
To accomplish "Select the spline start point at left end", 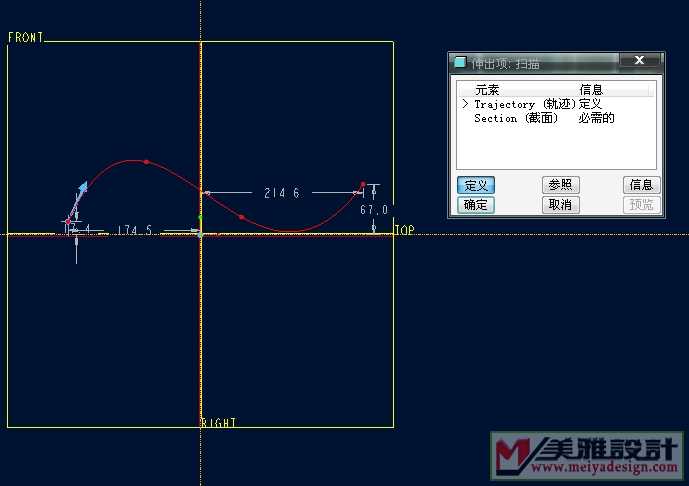I will tap(68, 222).
